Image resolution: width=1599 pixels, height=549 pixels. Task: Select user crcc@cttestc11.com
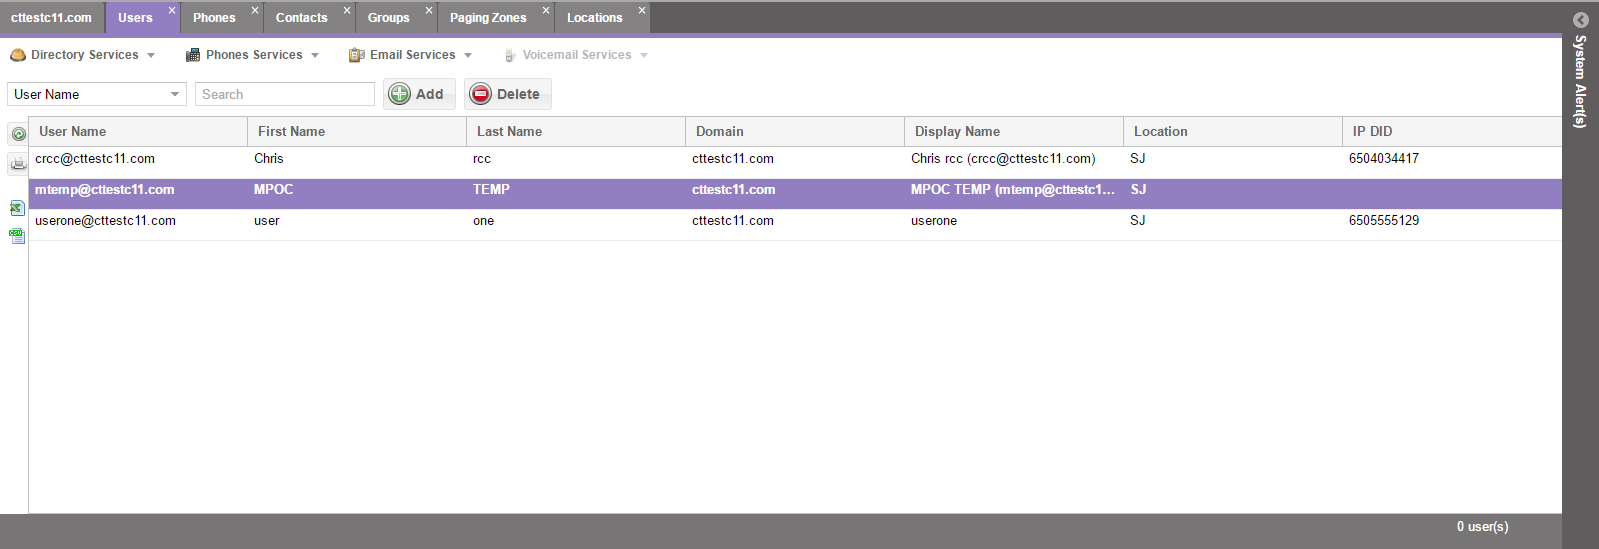coord(95,159)
